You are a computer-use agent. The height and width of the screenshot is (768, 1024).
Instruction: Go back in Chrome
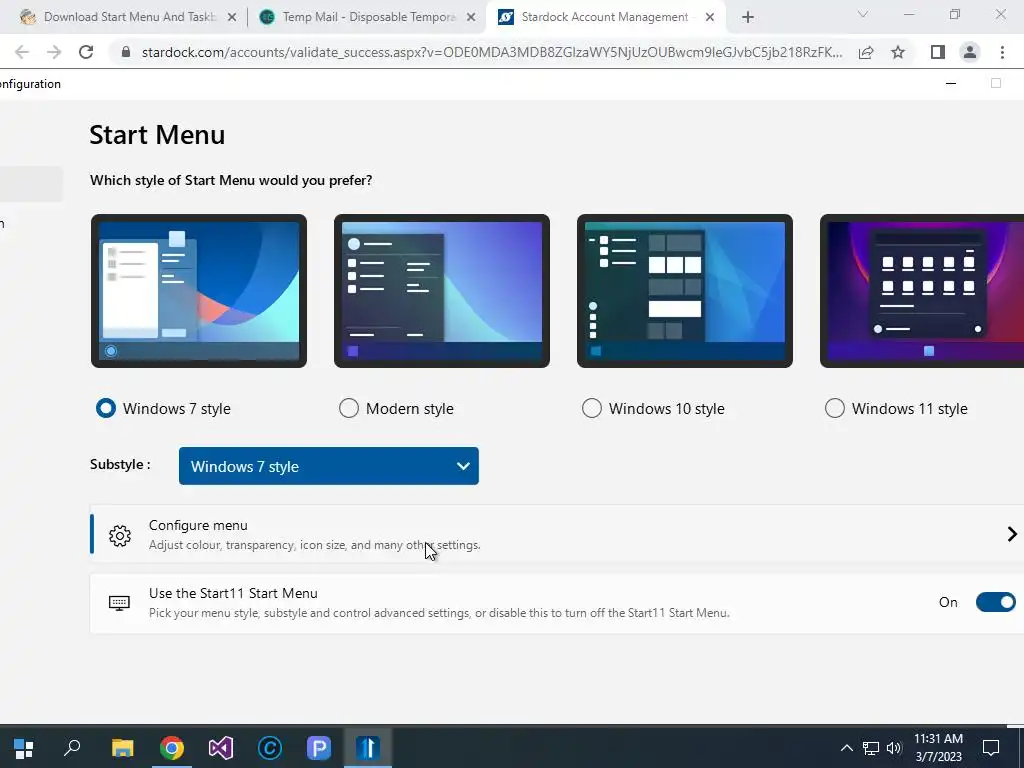point(22,52)
